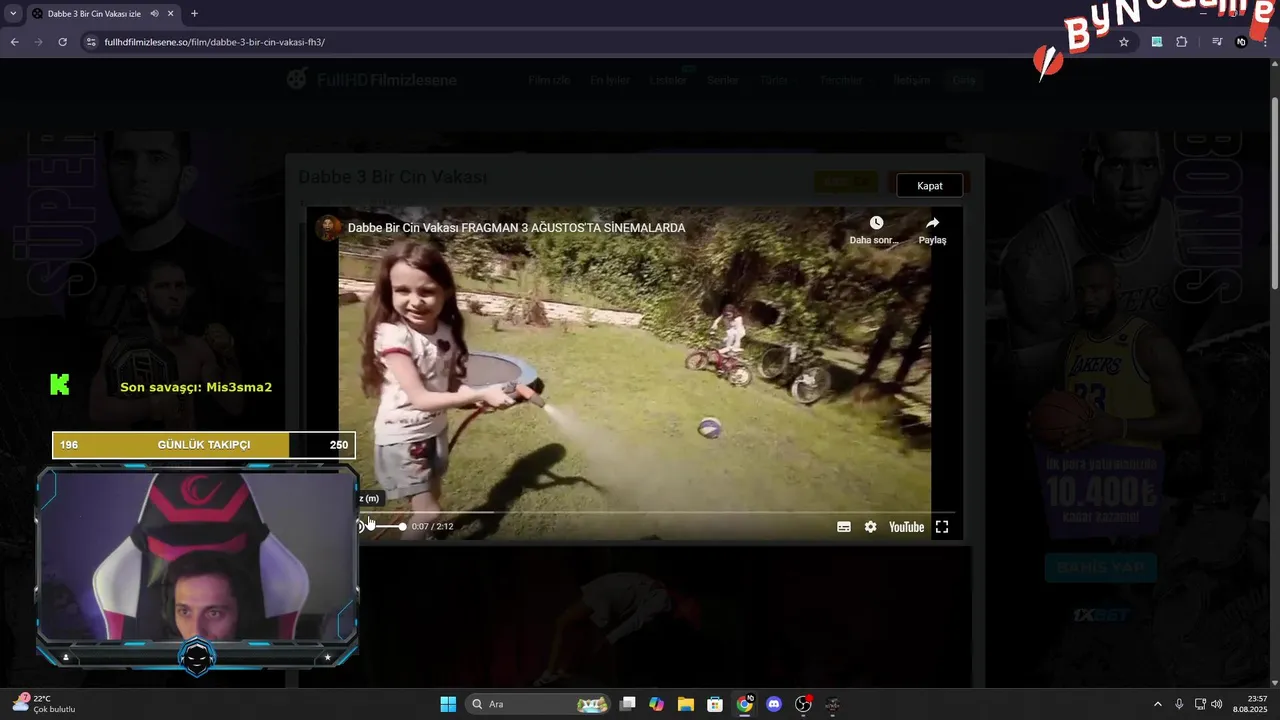
Task: Open video on YouTube via logo
Action: pos(906,527)
